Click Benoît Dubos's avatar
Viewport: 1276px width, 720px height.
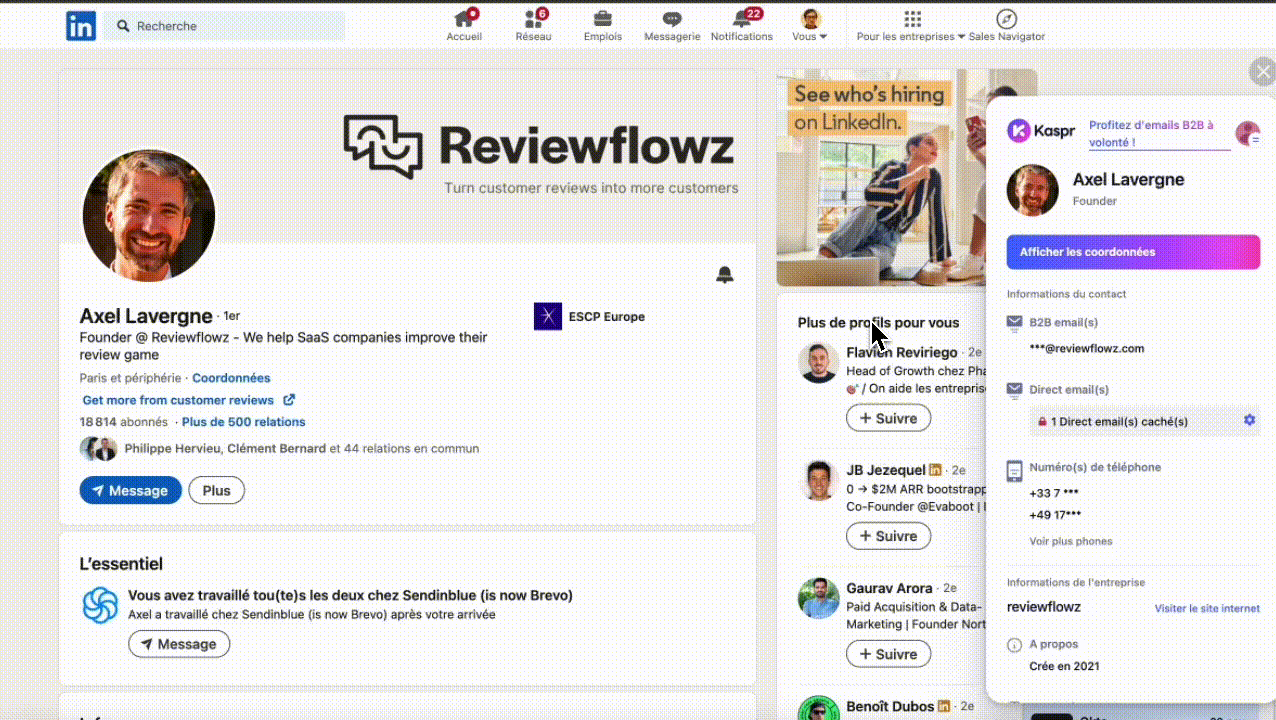[818, 708]
